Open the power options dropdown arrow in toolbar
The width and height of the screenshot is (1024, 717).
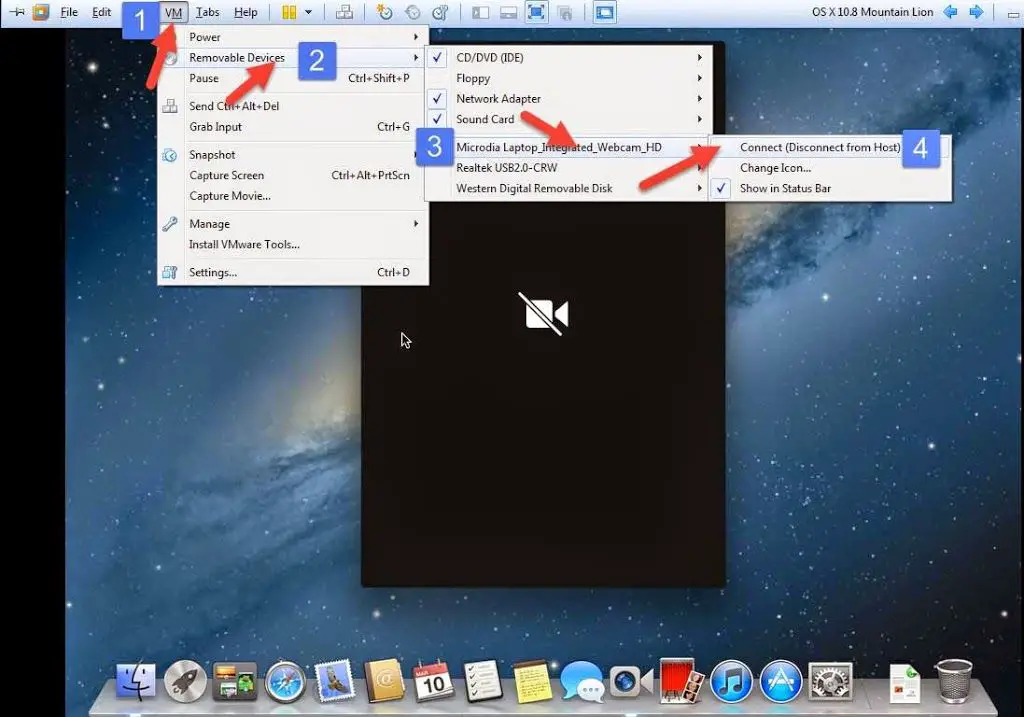click(x=308, y=12)
